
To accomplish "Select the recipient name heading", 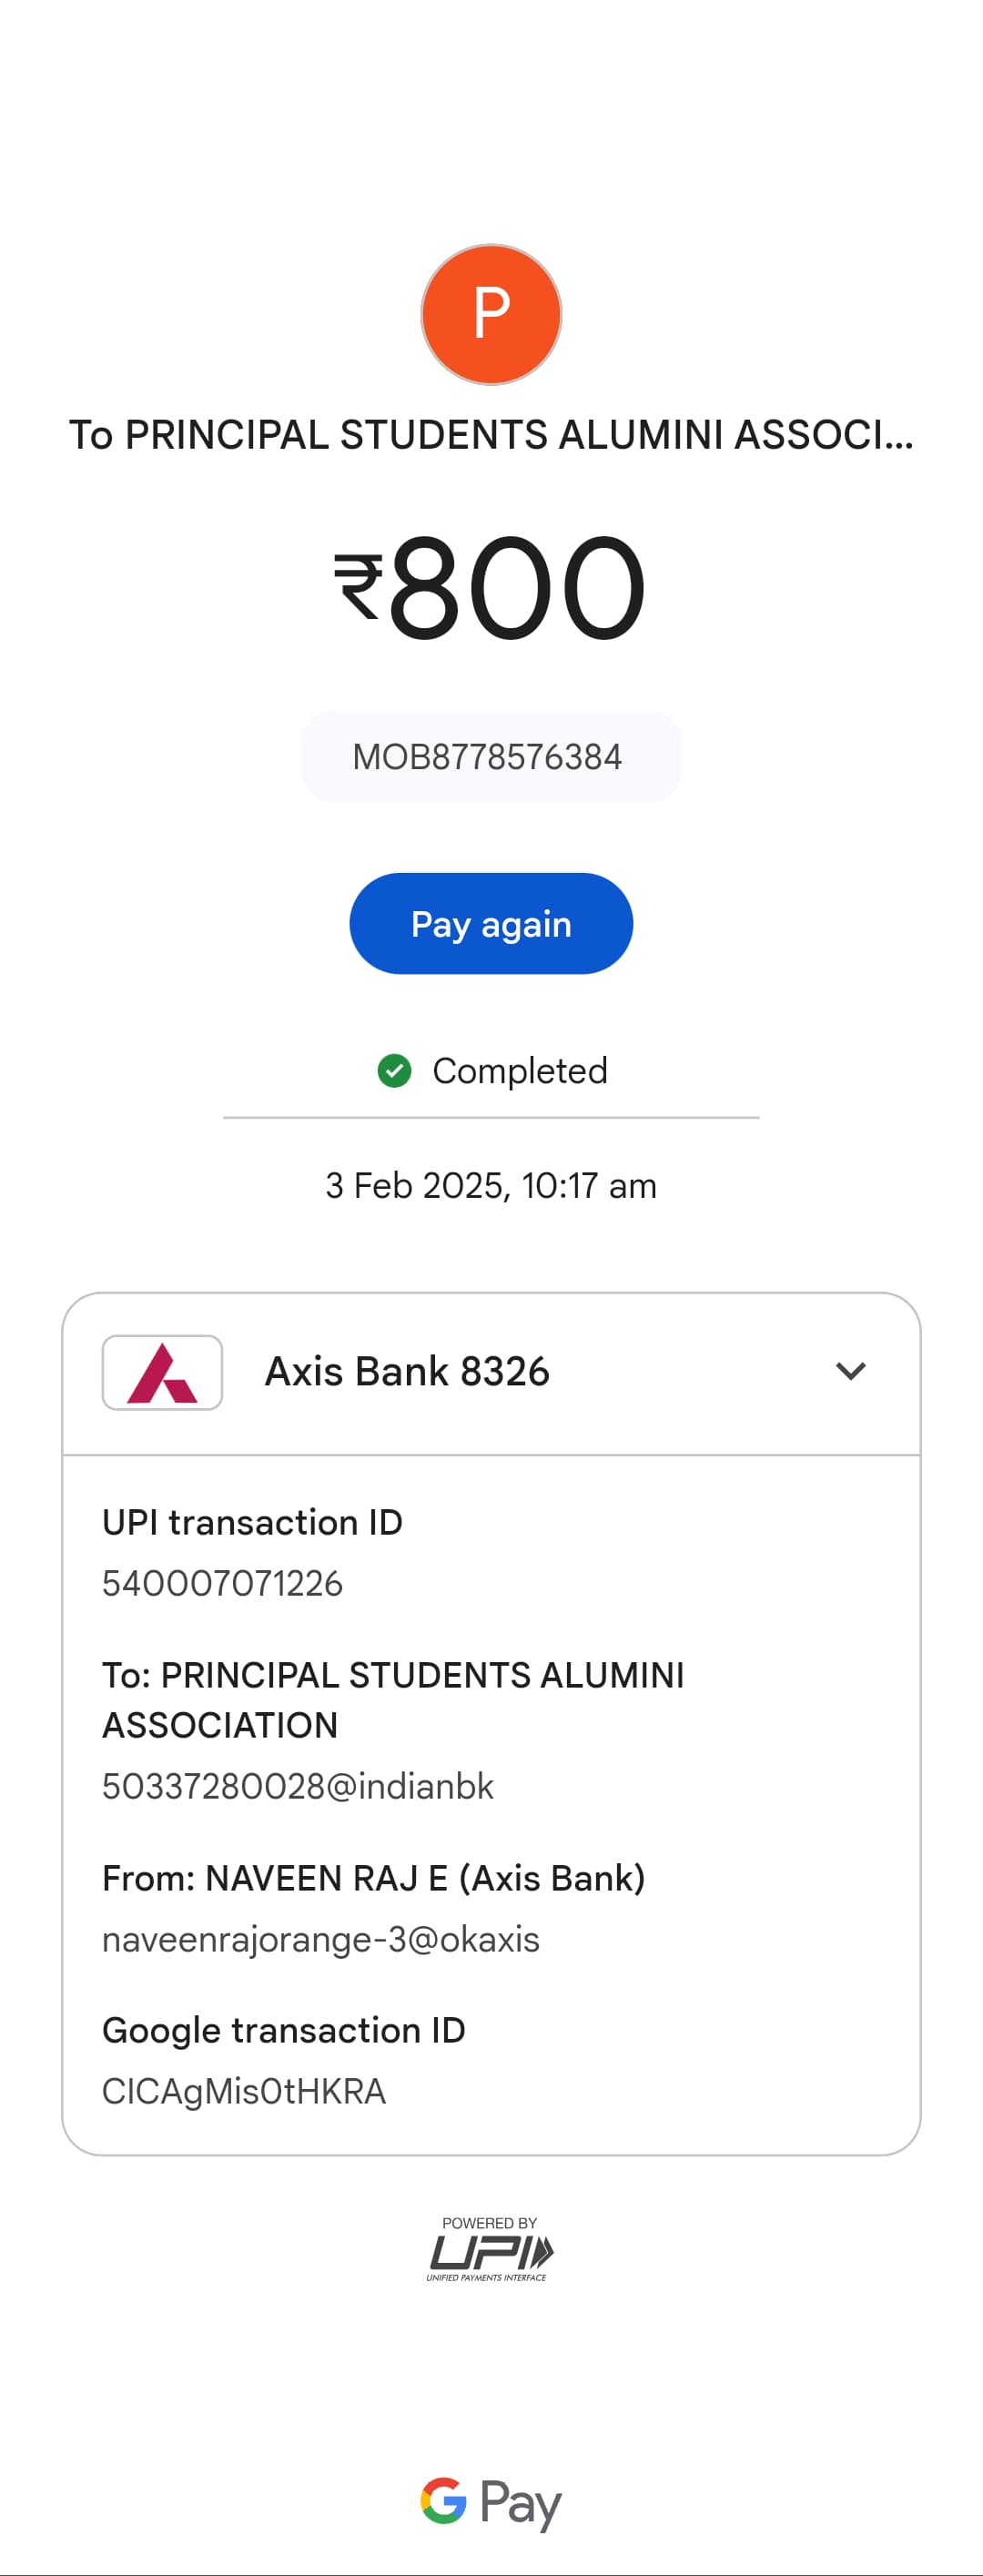I will point(491,435).
